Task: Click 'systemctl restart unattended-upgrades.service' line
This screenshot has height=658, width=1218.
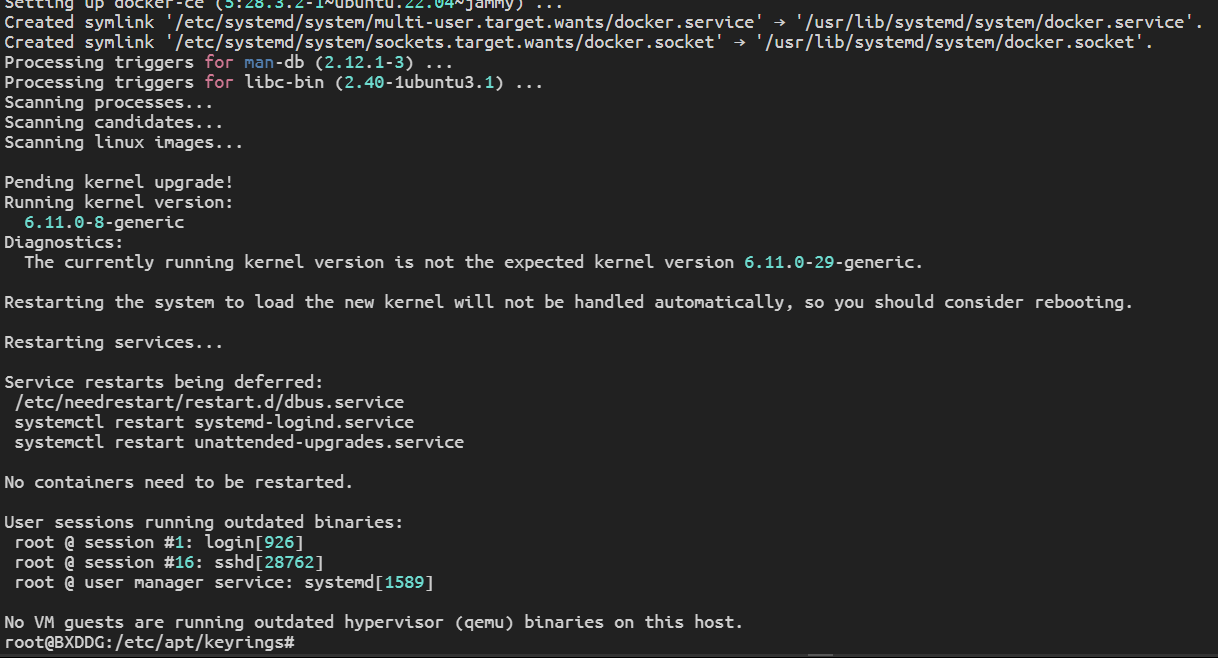Action: coord(239,442)
